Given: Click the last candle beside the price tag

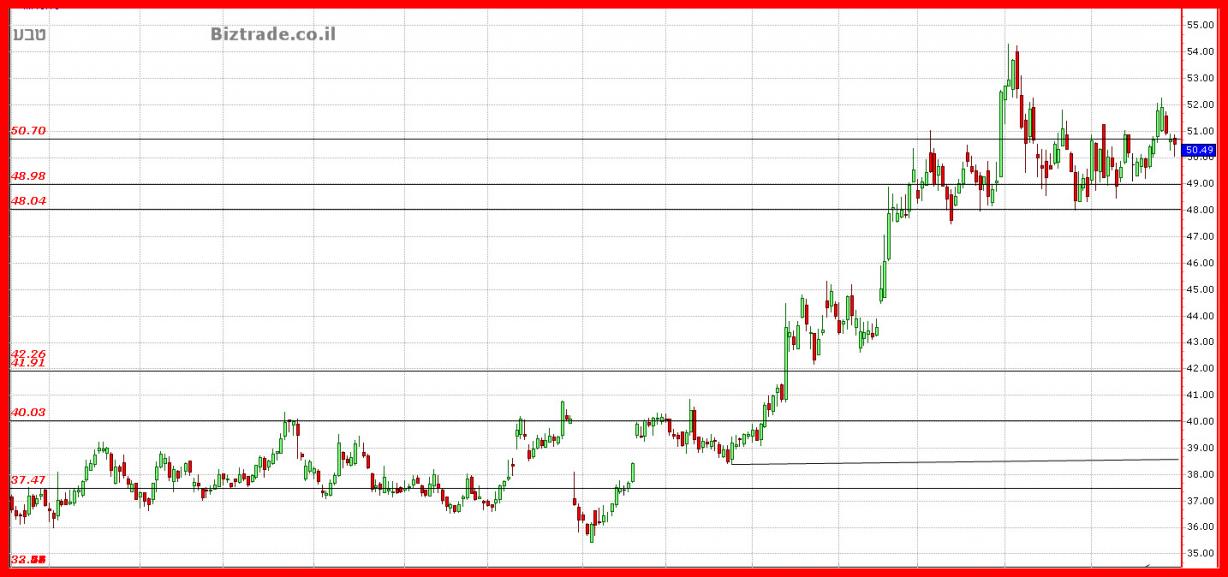Looking at the screenshot, I should coord(1174,144).
